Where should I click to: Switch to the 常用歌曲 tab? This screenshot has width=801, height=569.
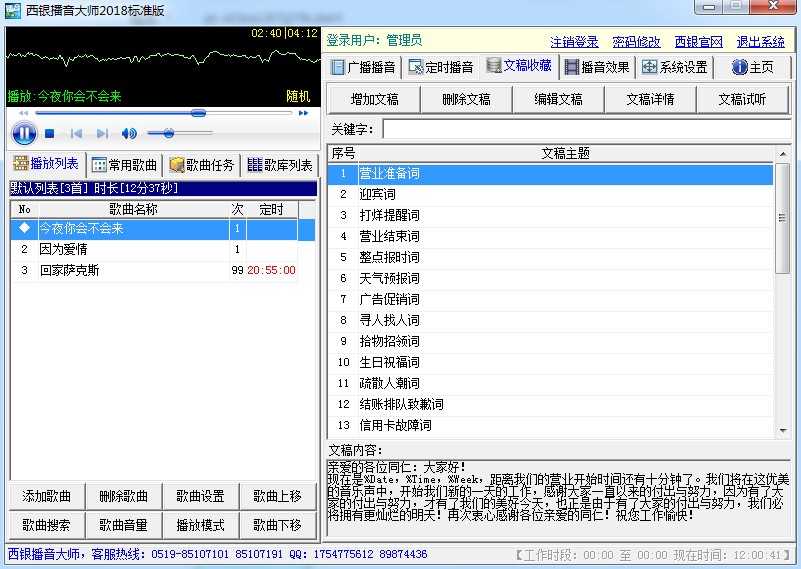(x=124, y=165)
